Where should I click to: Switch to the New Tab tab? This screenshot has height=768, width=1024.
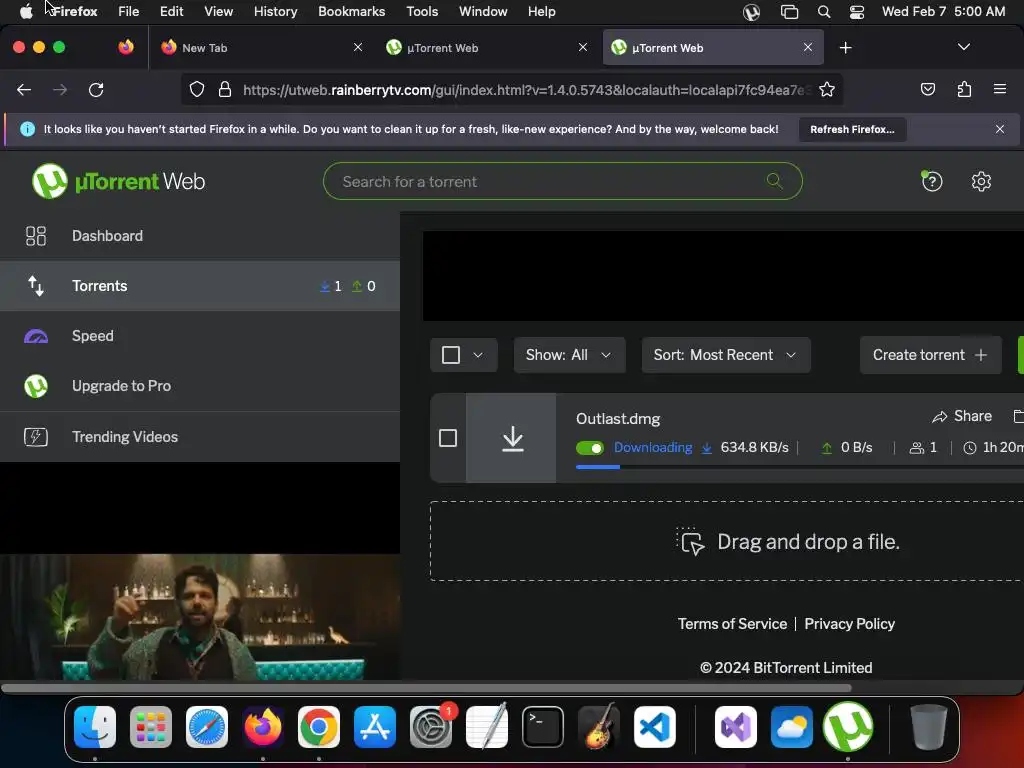pyautogui.click(x=261, y=48)
